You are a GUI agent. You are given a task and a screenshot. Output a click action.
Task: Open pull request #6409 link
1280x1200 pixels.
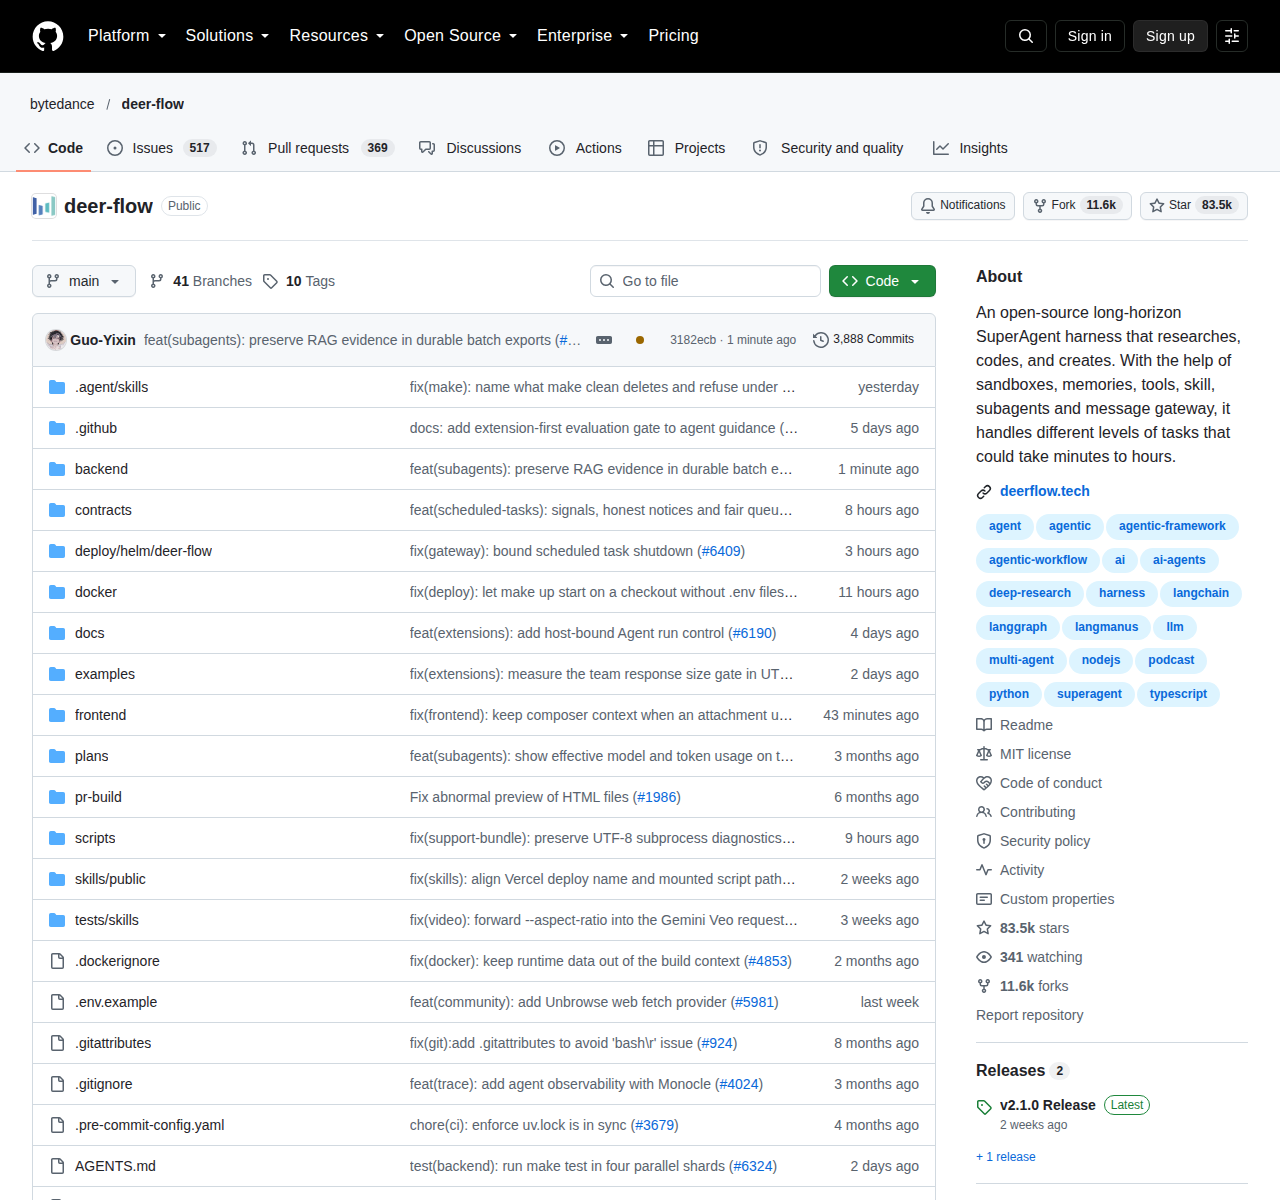721,551
